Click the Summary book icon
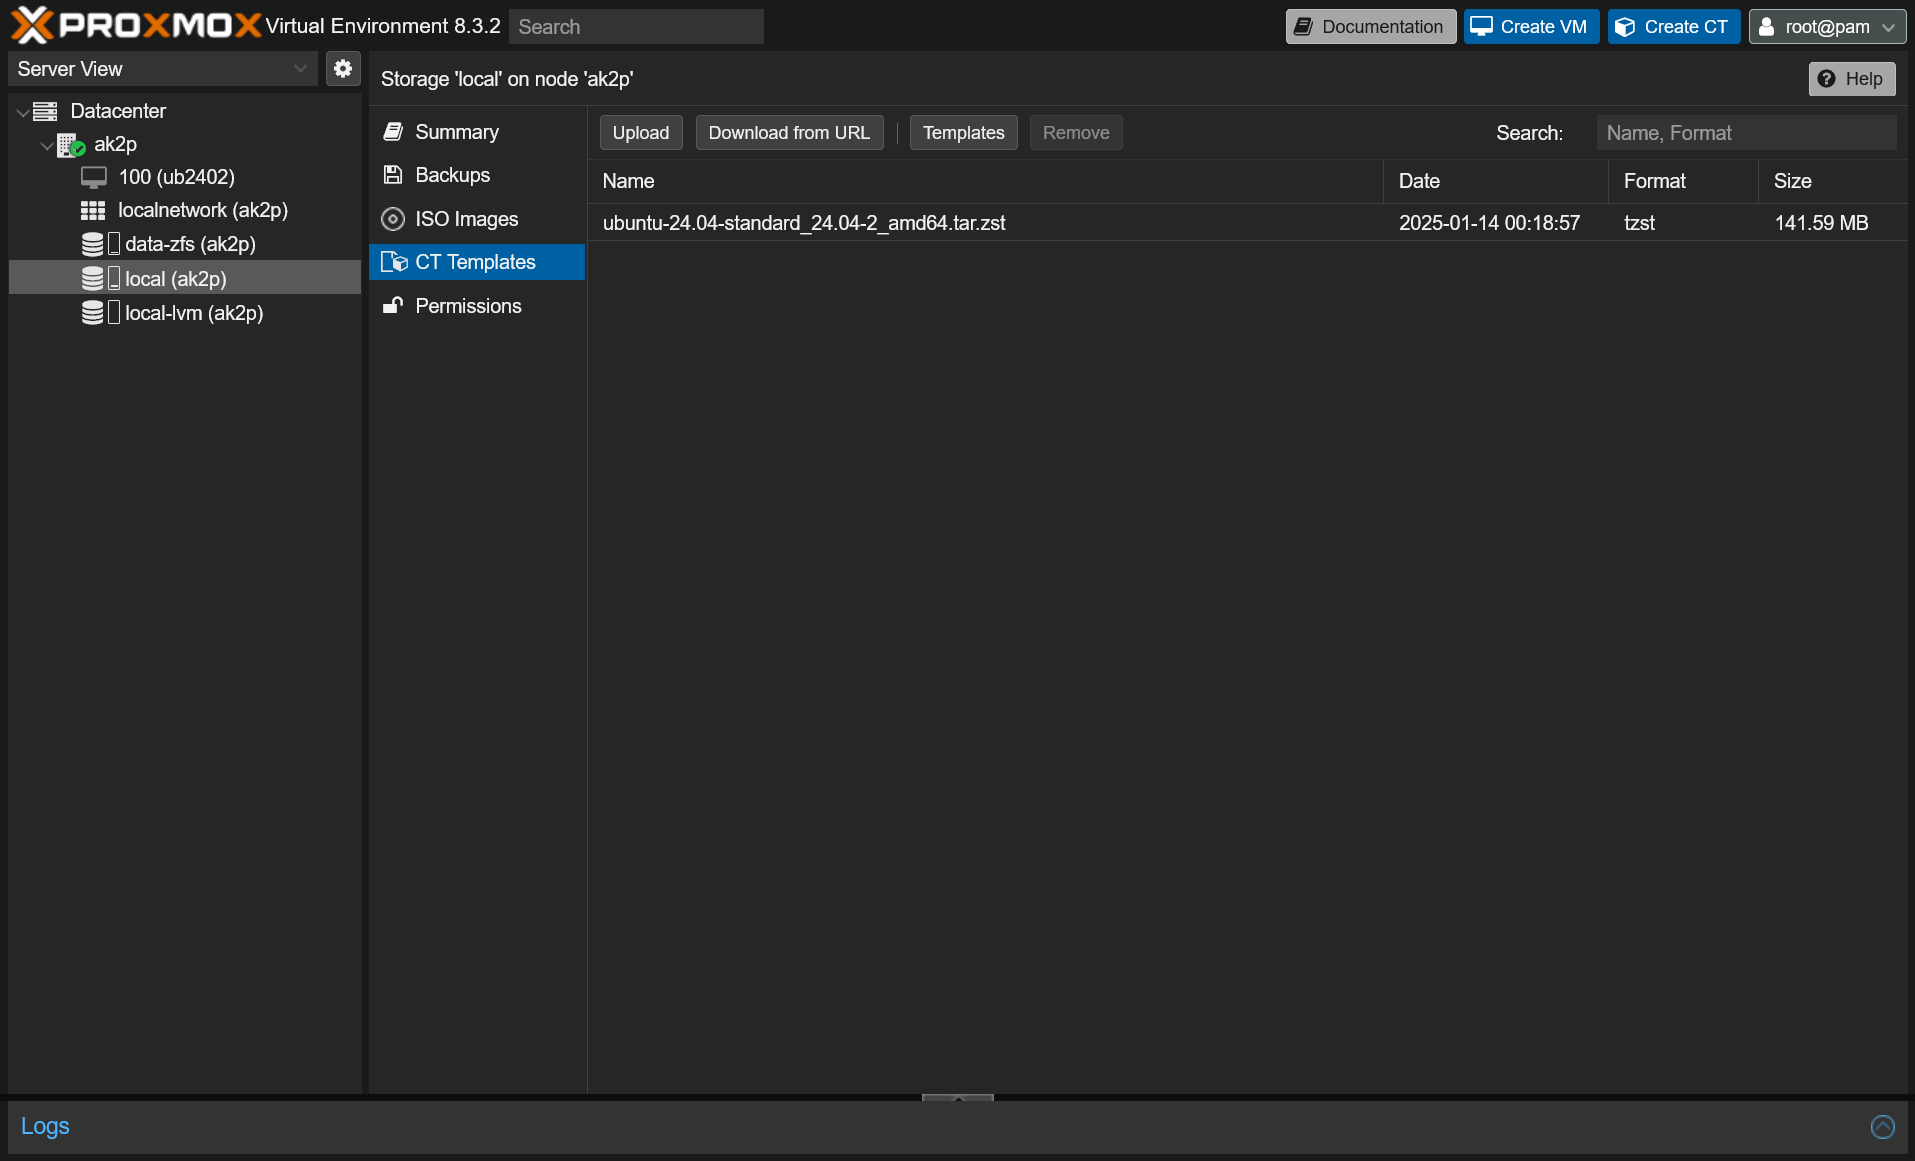 point(393,132)
